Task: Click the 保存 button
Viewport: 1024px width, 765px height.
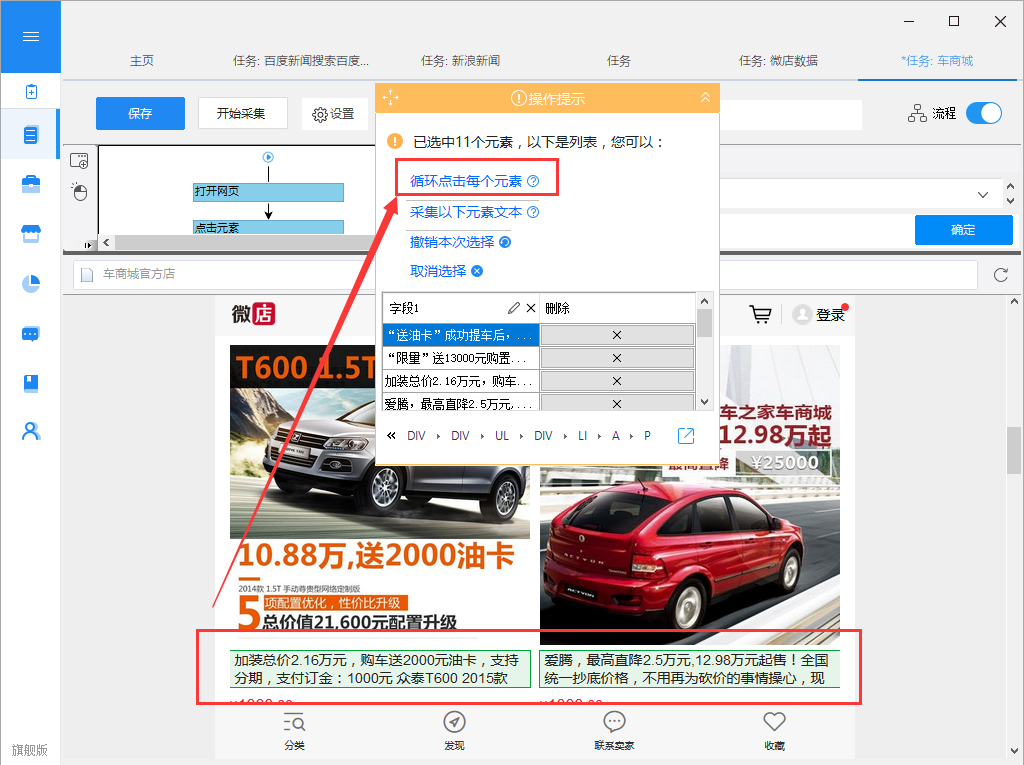Action: (140, 114)
